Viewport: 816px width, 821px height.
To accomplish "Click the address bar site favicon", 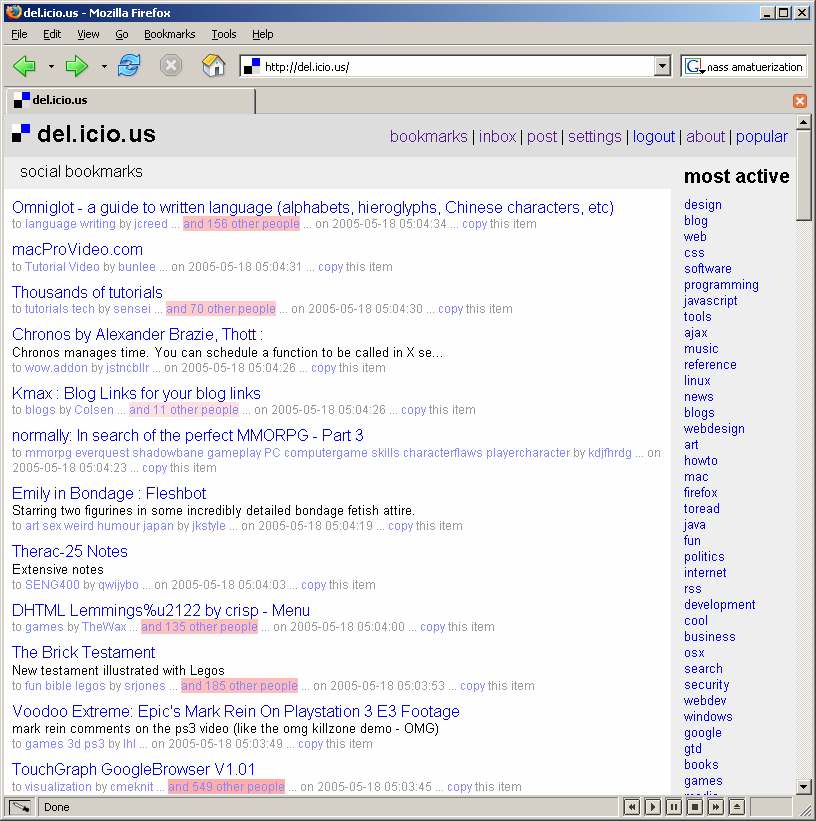I will (x=252, y=66).
